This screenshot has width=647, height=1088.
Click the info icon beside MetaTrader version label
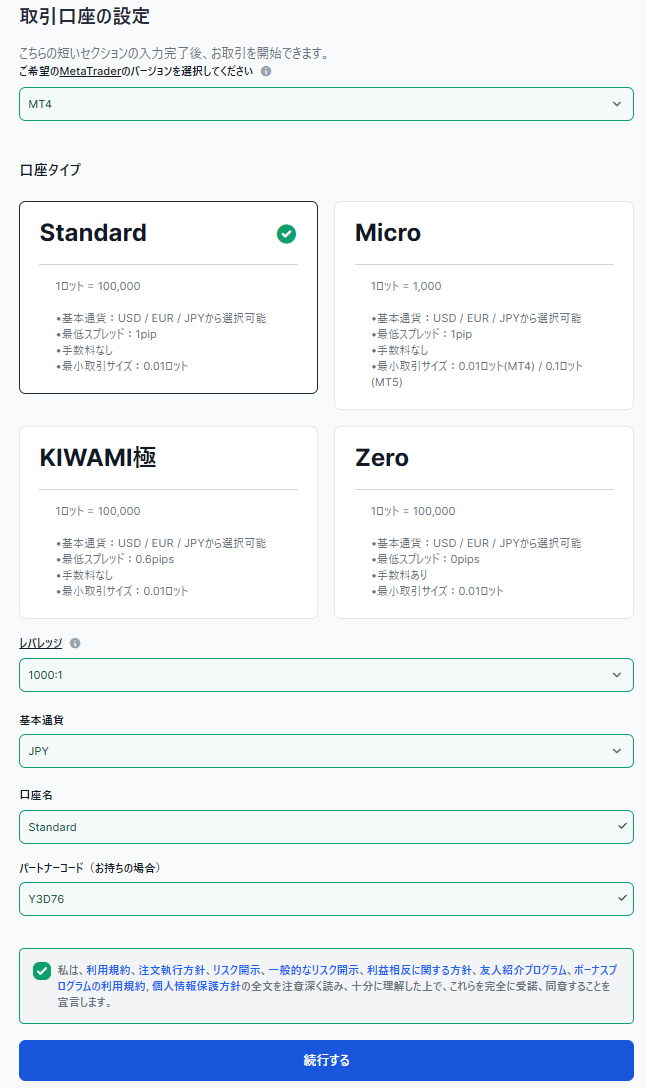(266, 71)
